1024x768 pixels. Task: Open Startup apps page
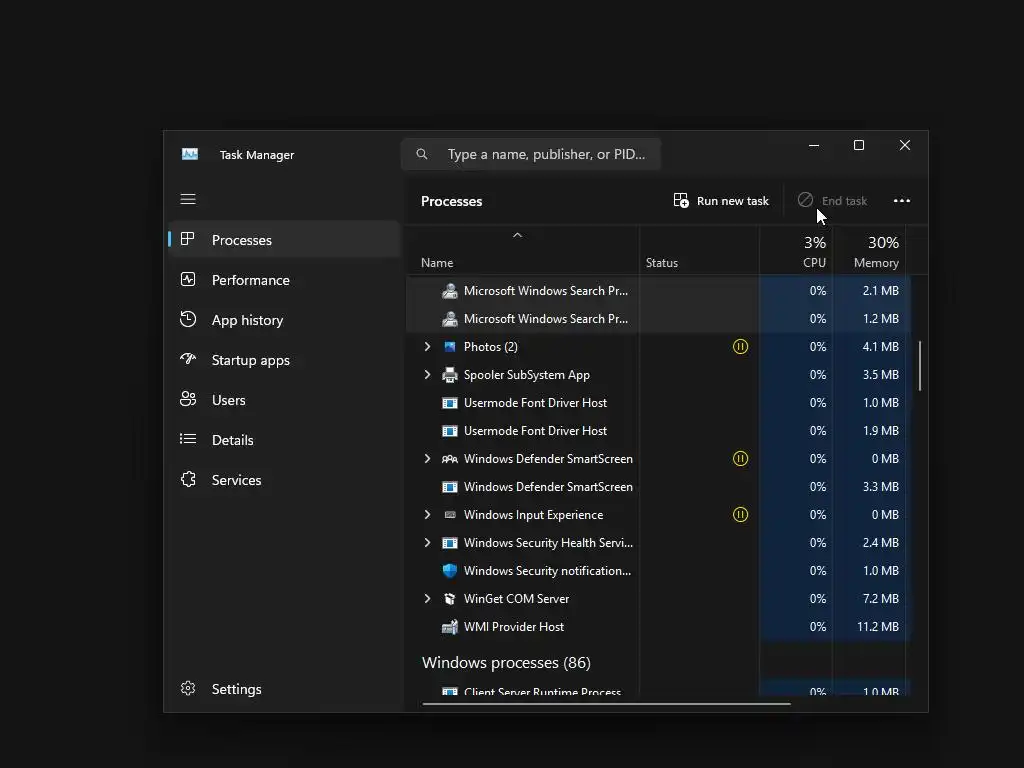[284, 360]
